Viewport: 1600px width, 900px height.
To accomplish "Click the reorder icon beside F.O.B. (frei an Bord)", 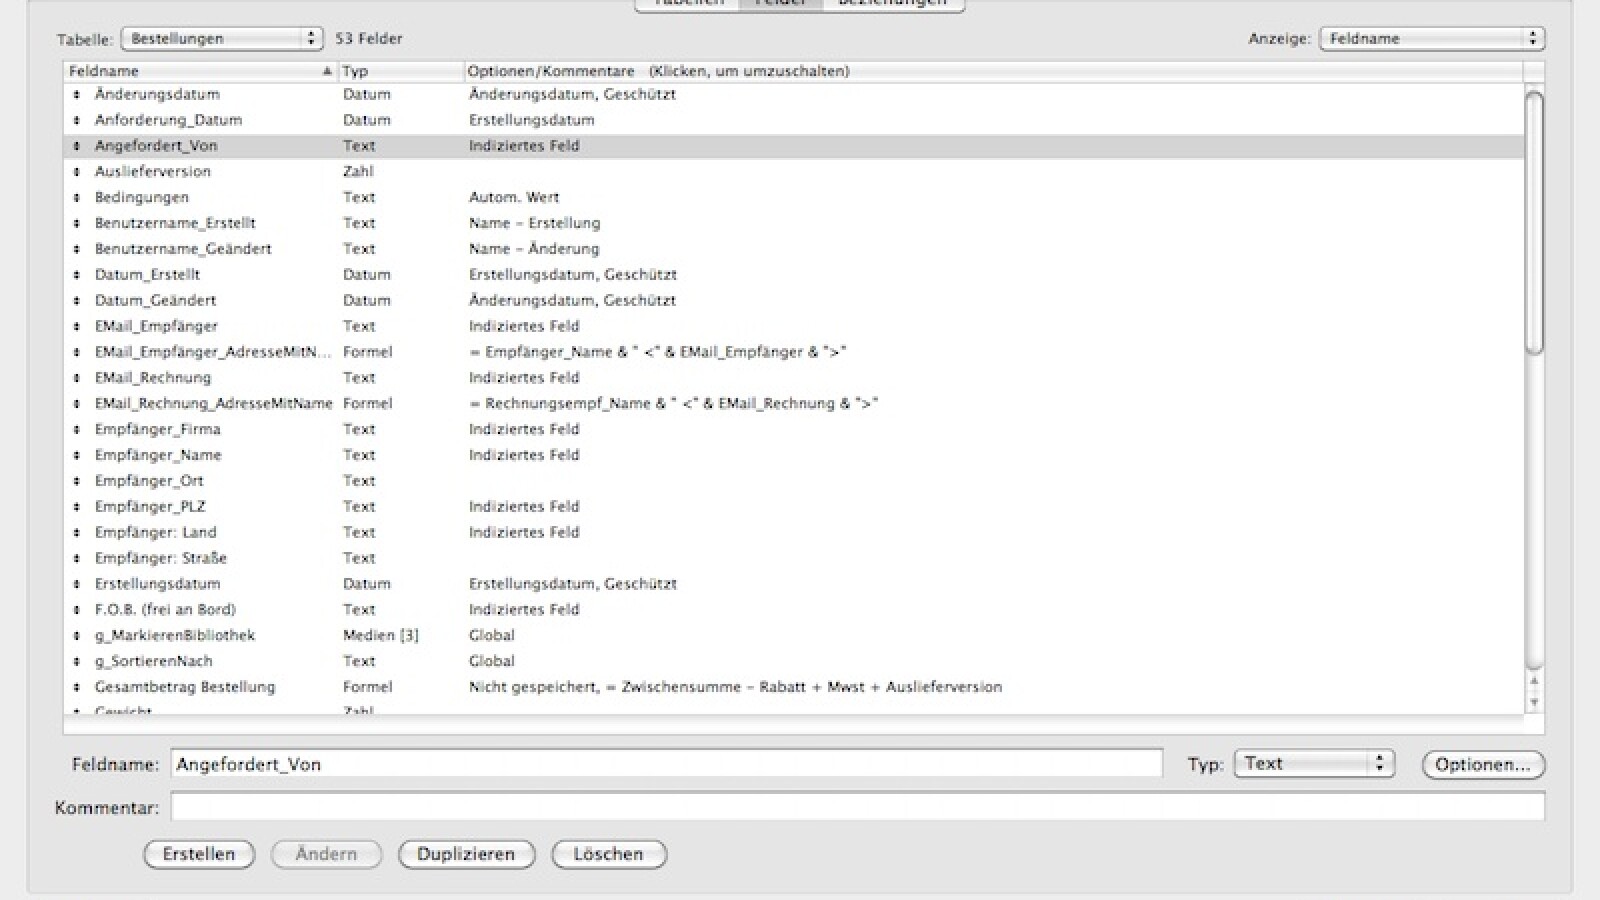I will (x=78, y=609).
